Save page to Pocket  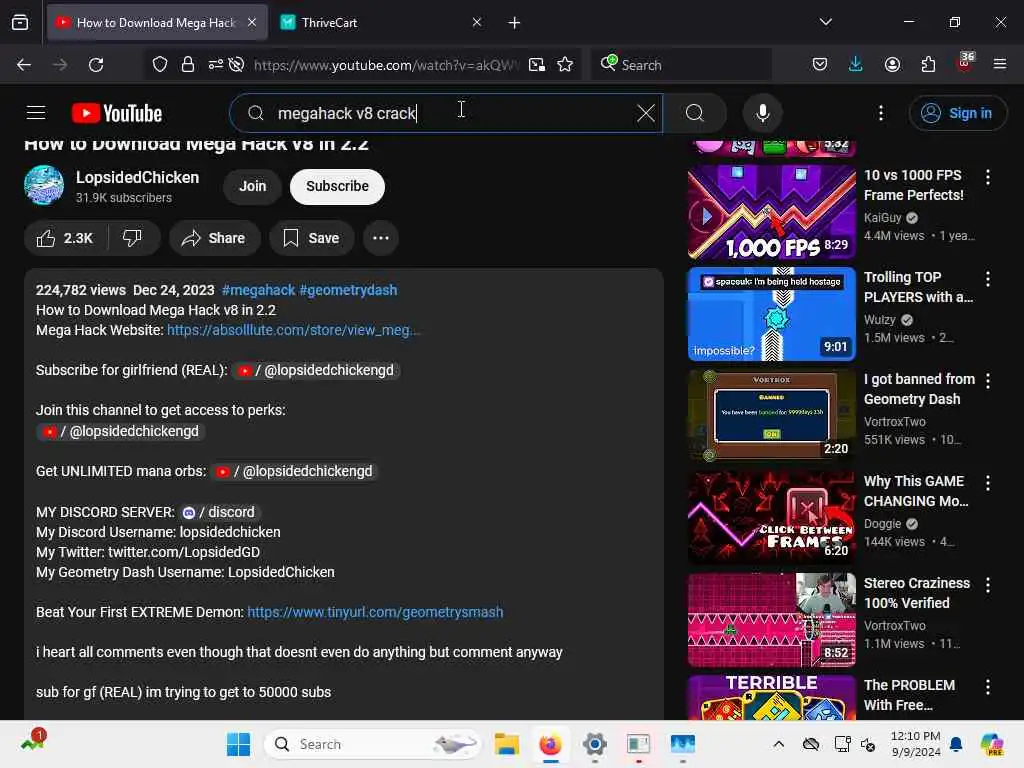coord(820,65)
